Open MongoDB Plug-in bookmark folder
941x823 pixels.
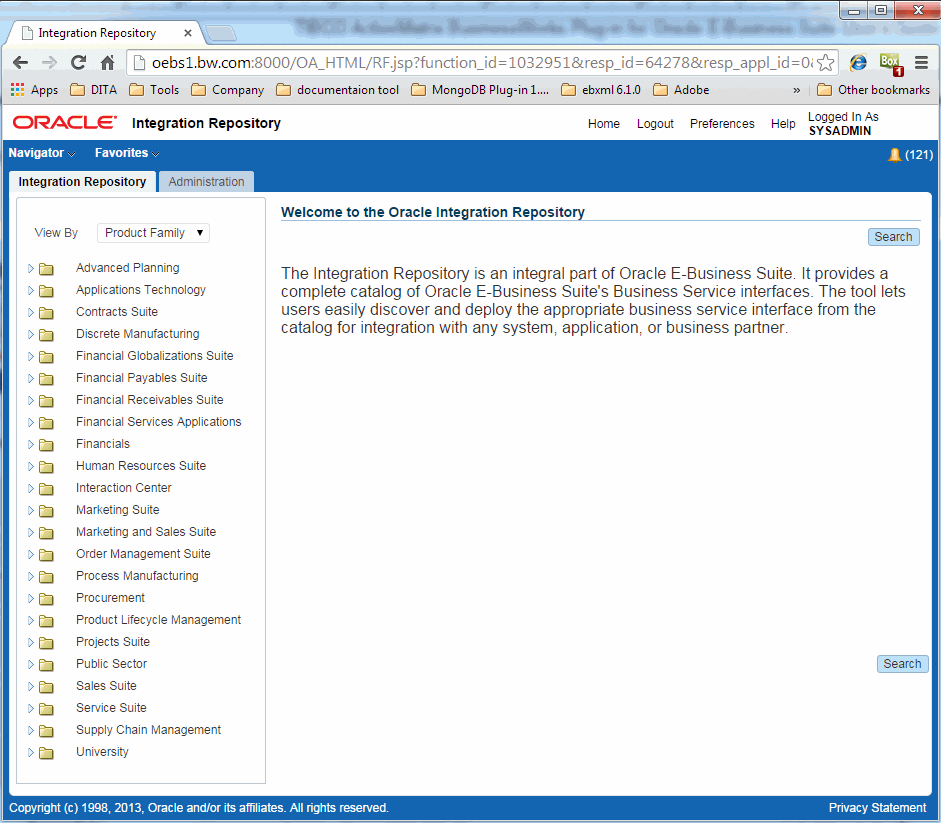(x=480, y=90)
